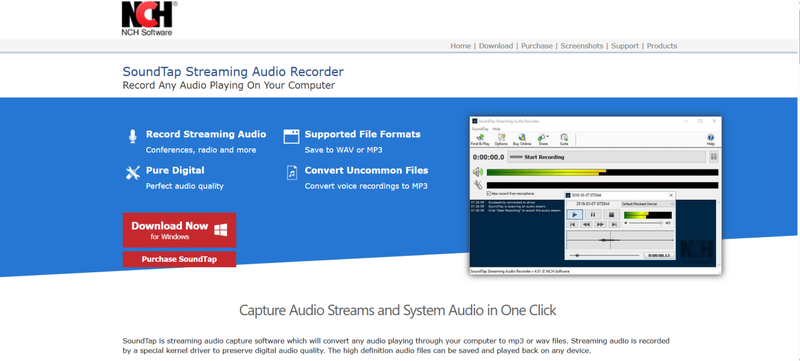Jump to end in the mini player
This screenshot has height=361, width=800.
(x=614, y=224)
